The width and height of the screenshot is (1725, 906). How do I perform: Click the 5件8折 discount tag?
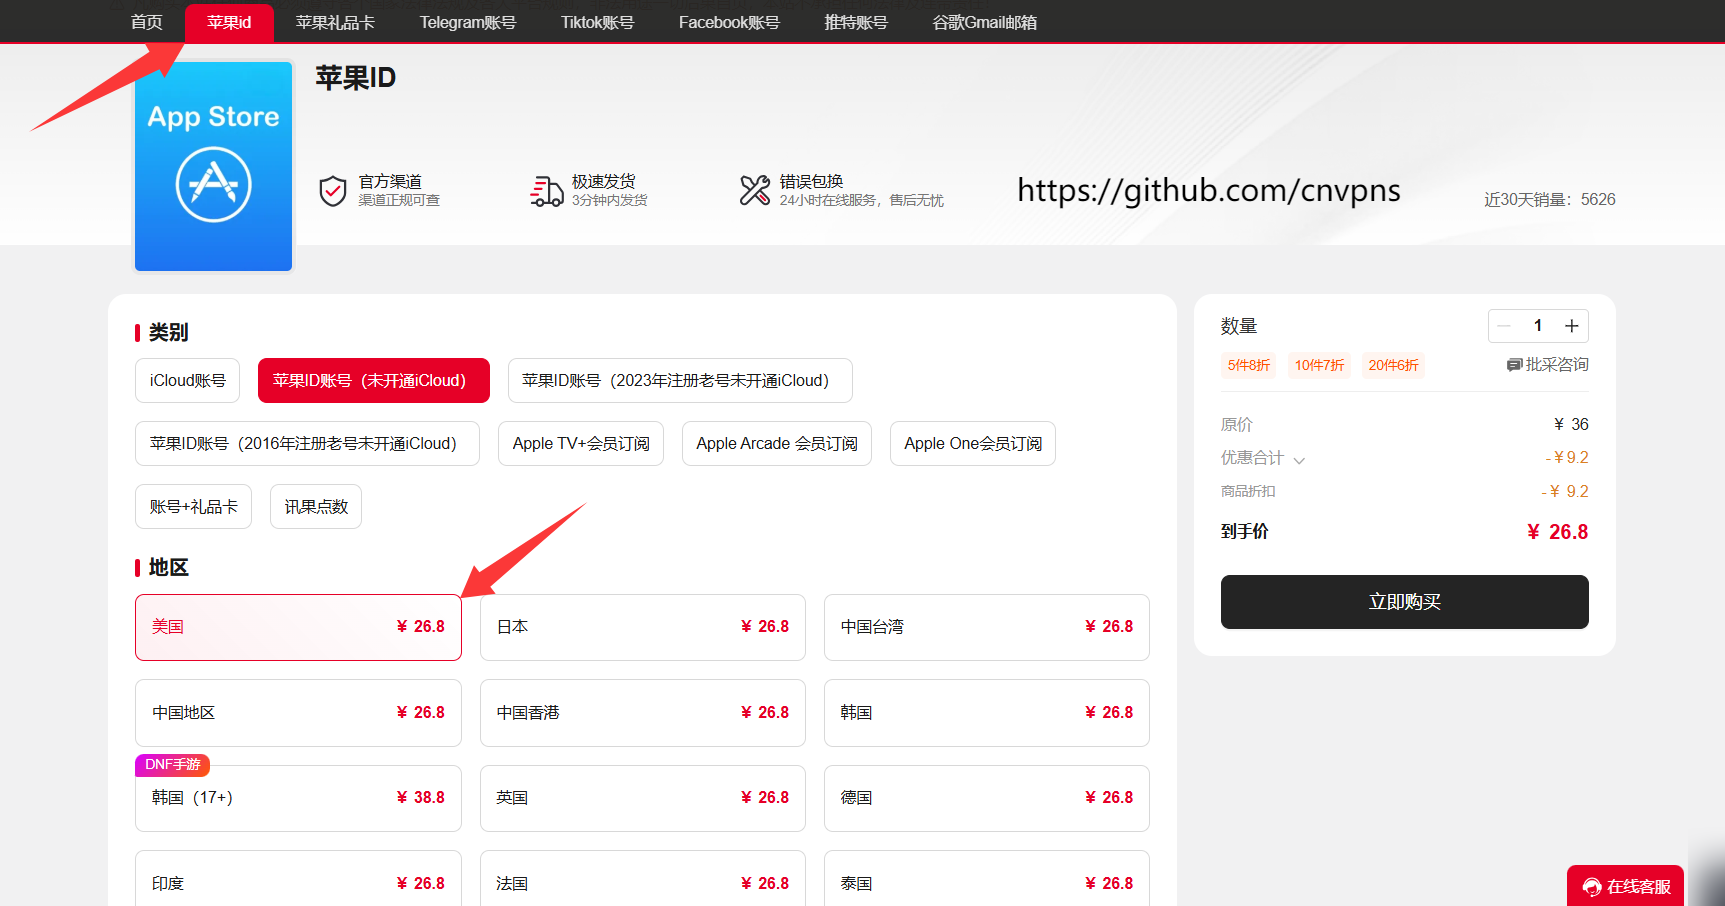pyautogui.click(x=1249, y=365)
